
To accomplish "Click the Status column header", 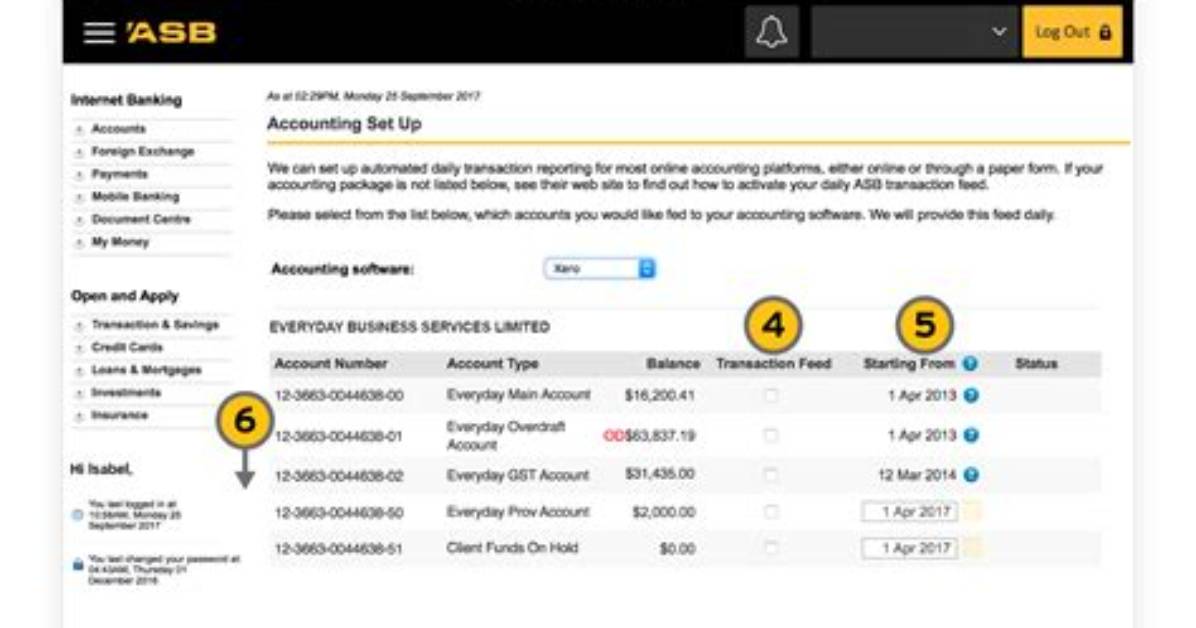I will [1036, 364].
